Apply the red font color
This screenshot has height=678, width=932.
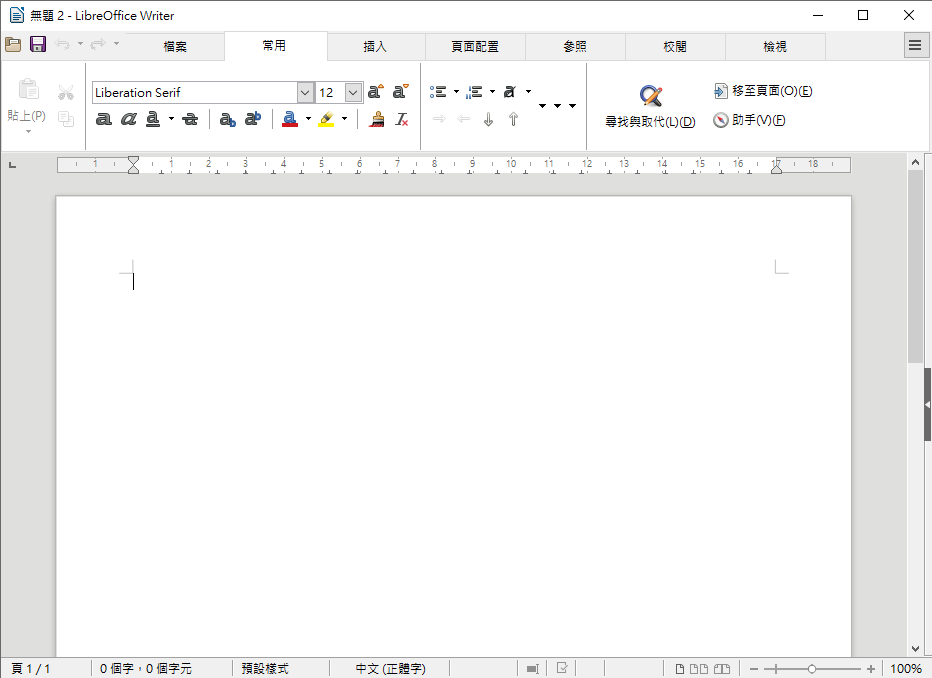click(x=290, y=119)
